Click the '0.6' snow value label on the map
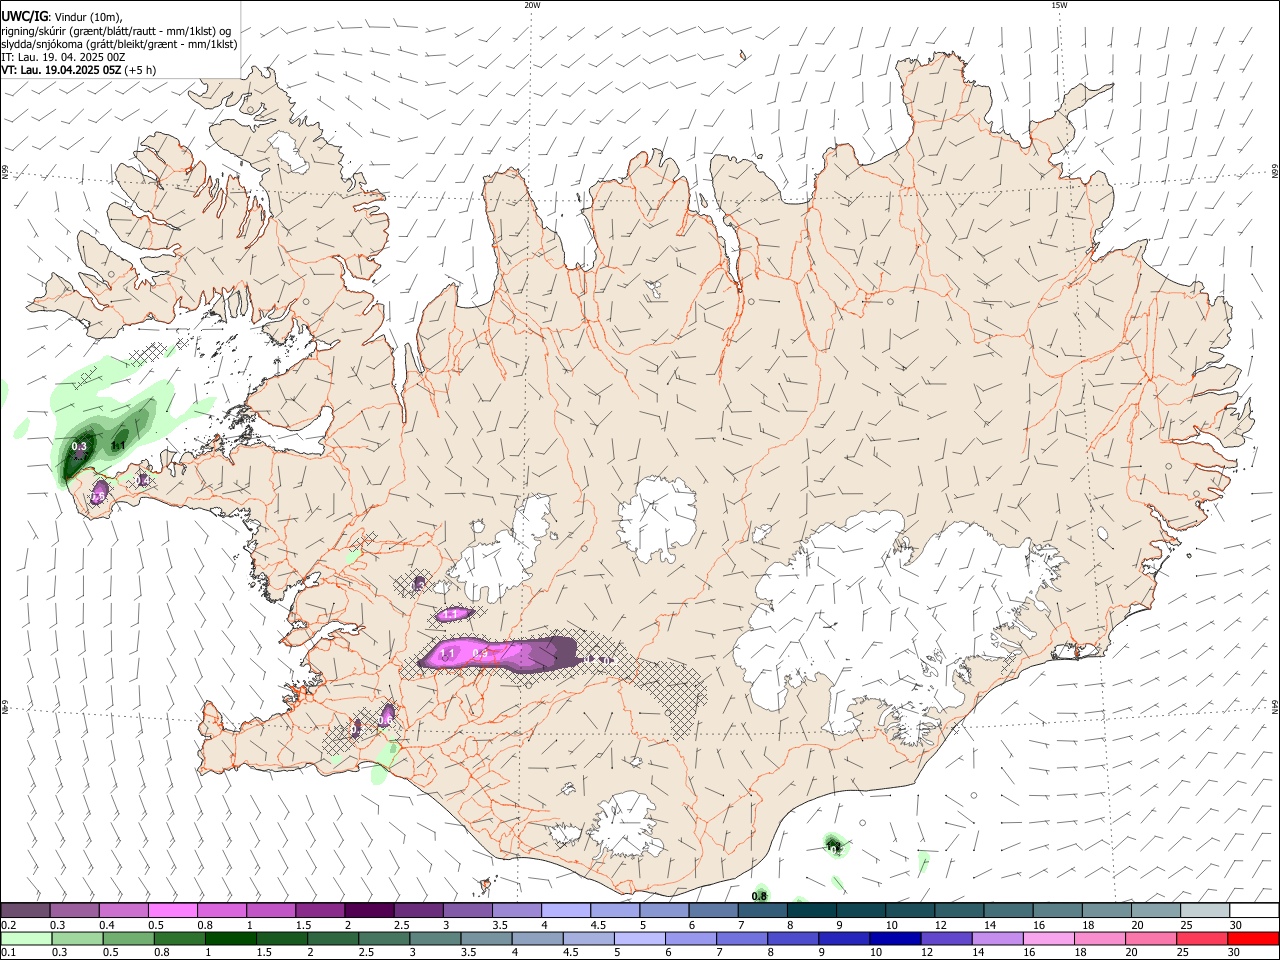Viewport: 1280px width, 960px height. 386,720
